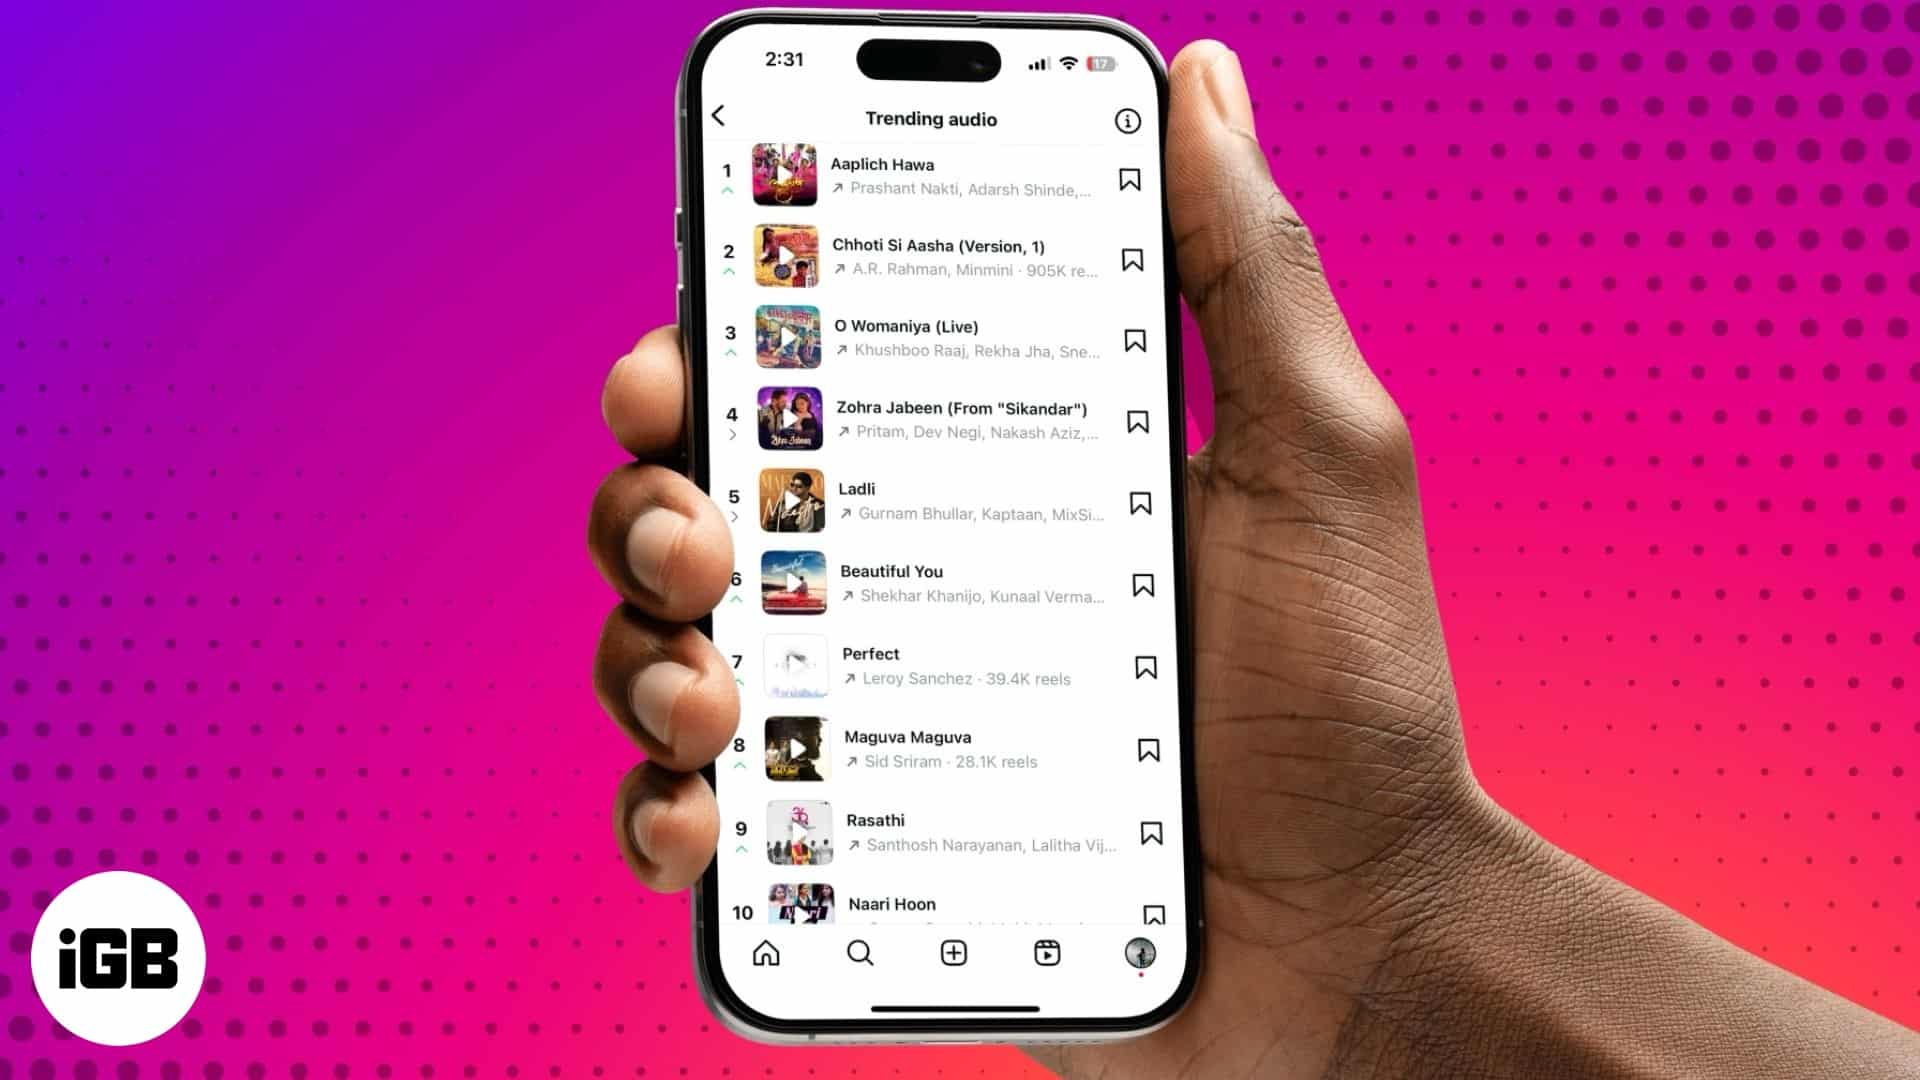Tap back arrow to exit Trending audio
The height and width of the screenshot is (1080, 1920).
(720, 115)
